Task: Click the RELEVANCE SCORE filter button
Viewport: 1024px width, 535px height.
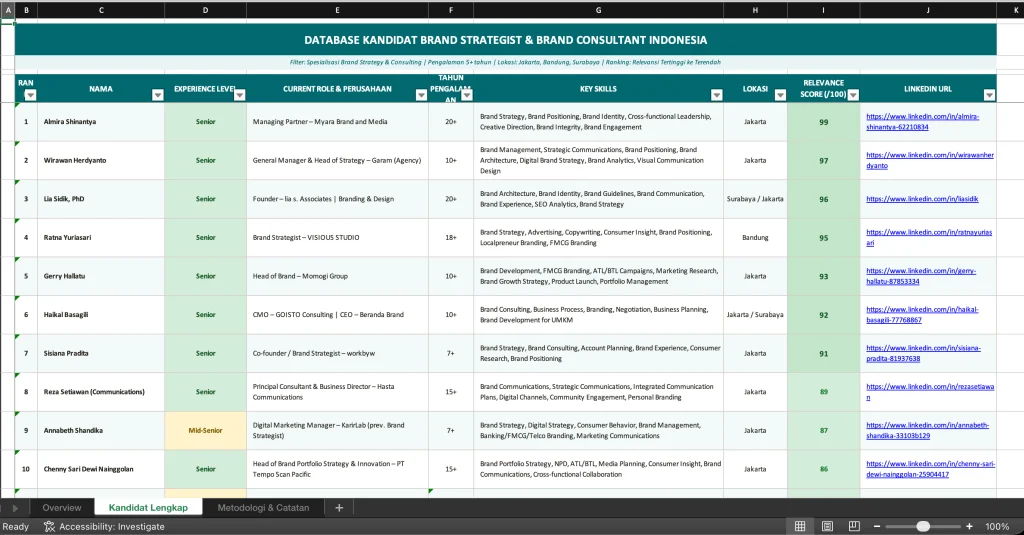Action: coord(852,95)
